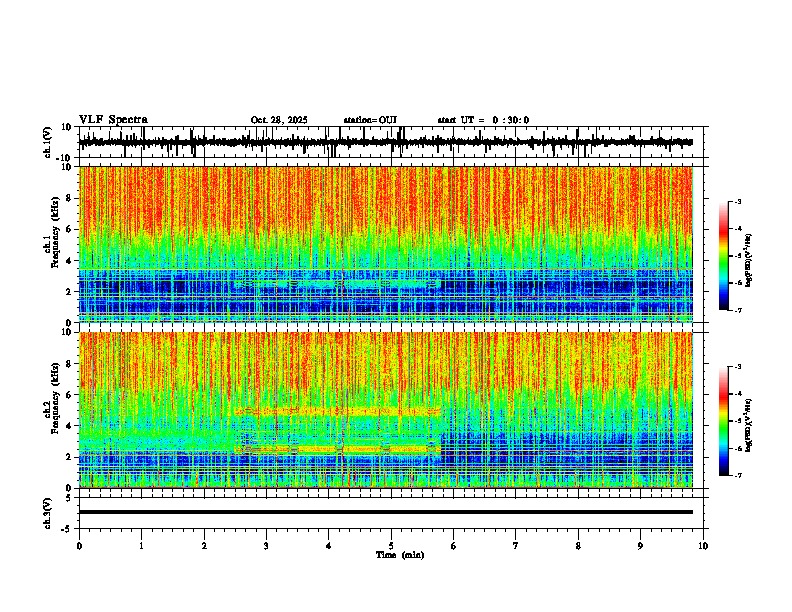Image resolution: width=792 pixels, height=612 pixels.
Task: Click the "Time (min)" axis label
Action: click(400, 555)
